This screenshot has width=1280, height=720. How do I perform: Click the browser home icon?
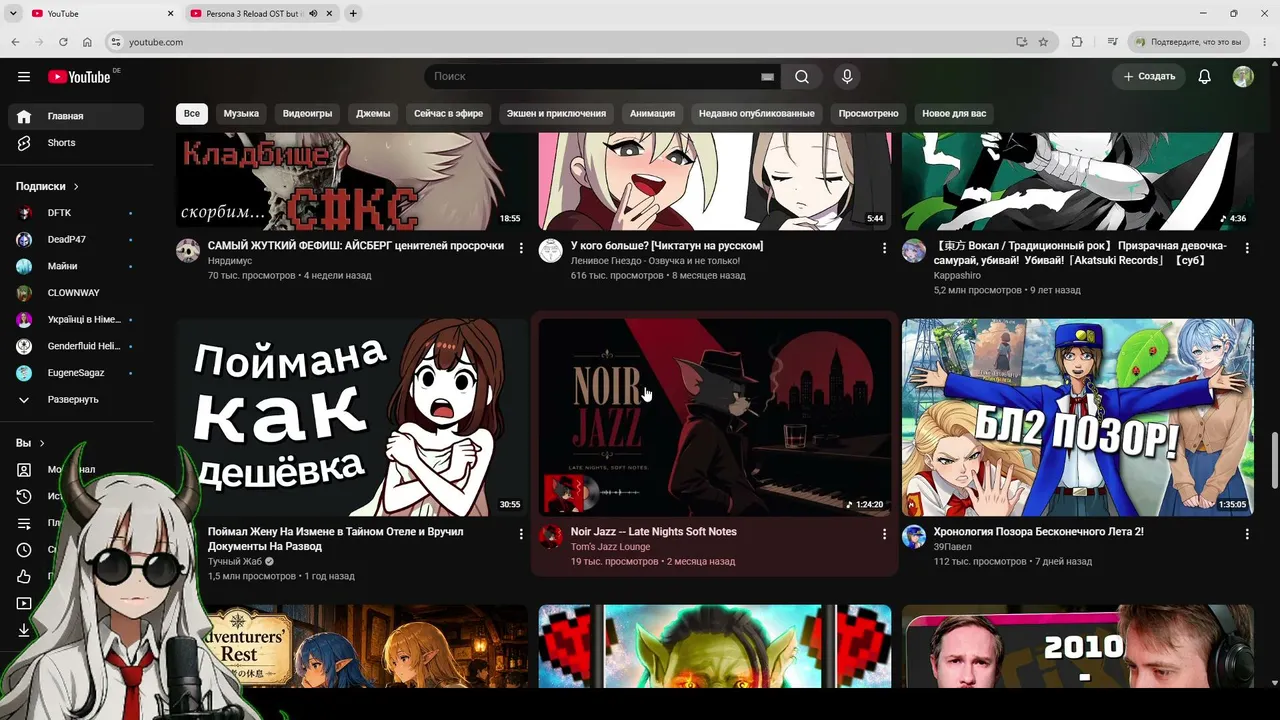(87, 42)
